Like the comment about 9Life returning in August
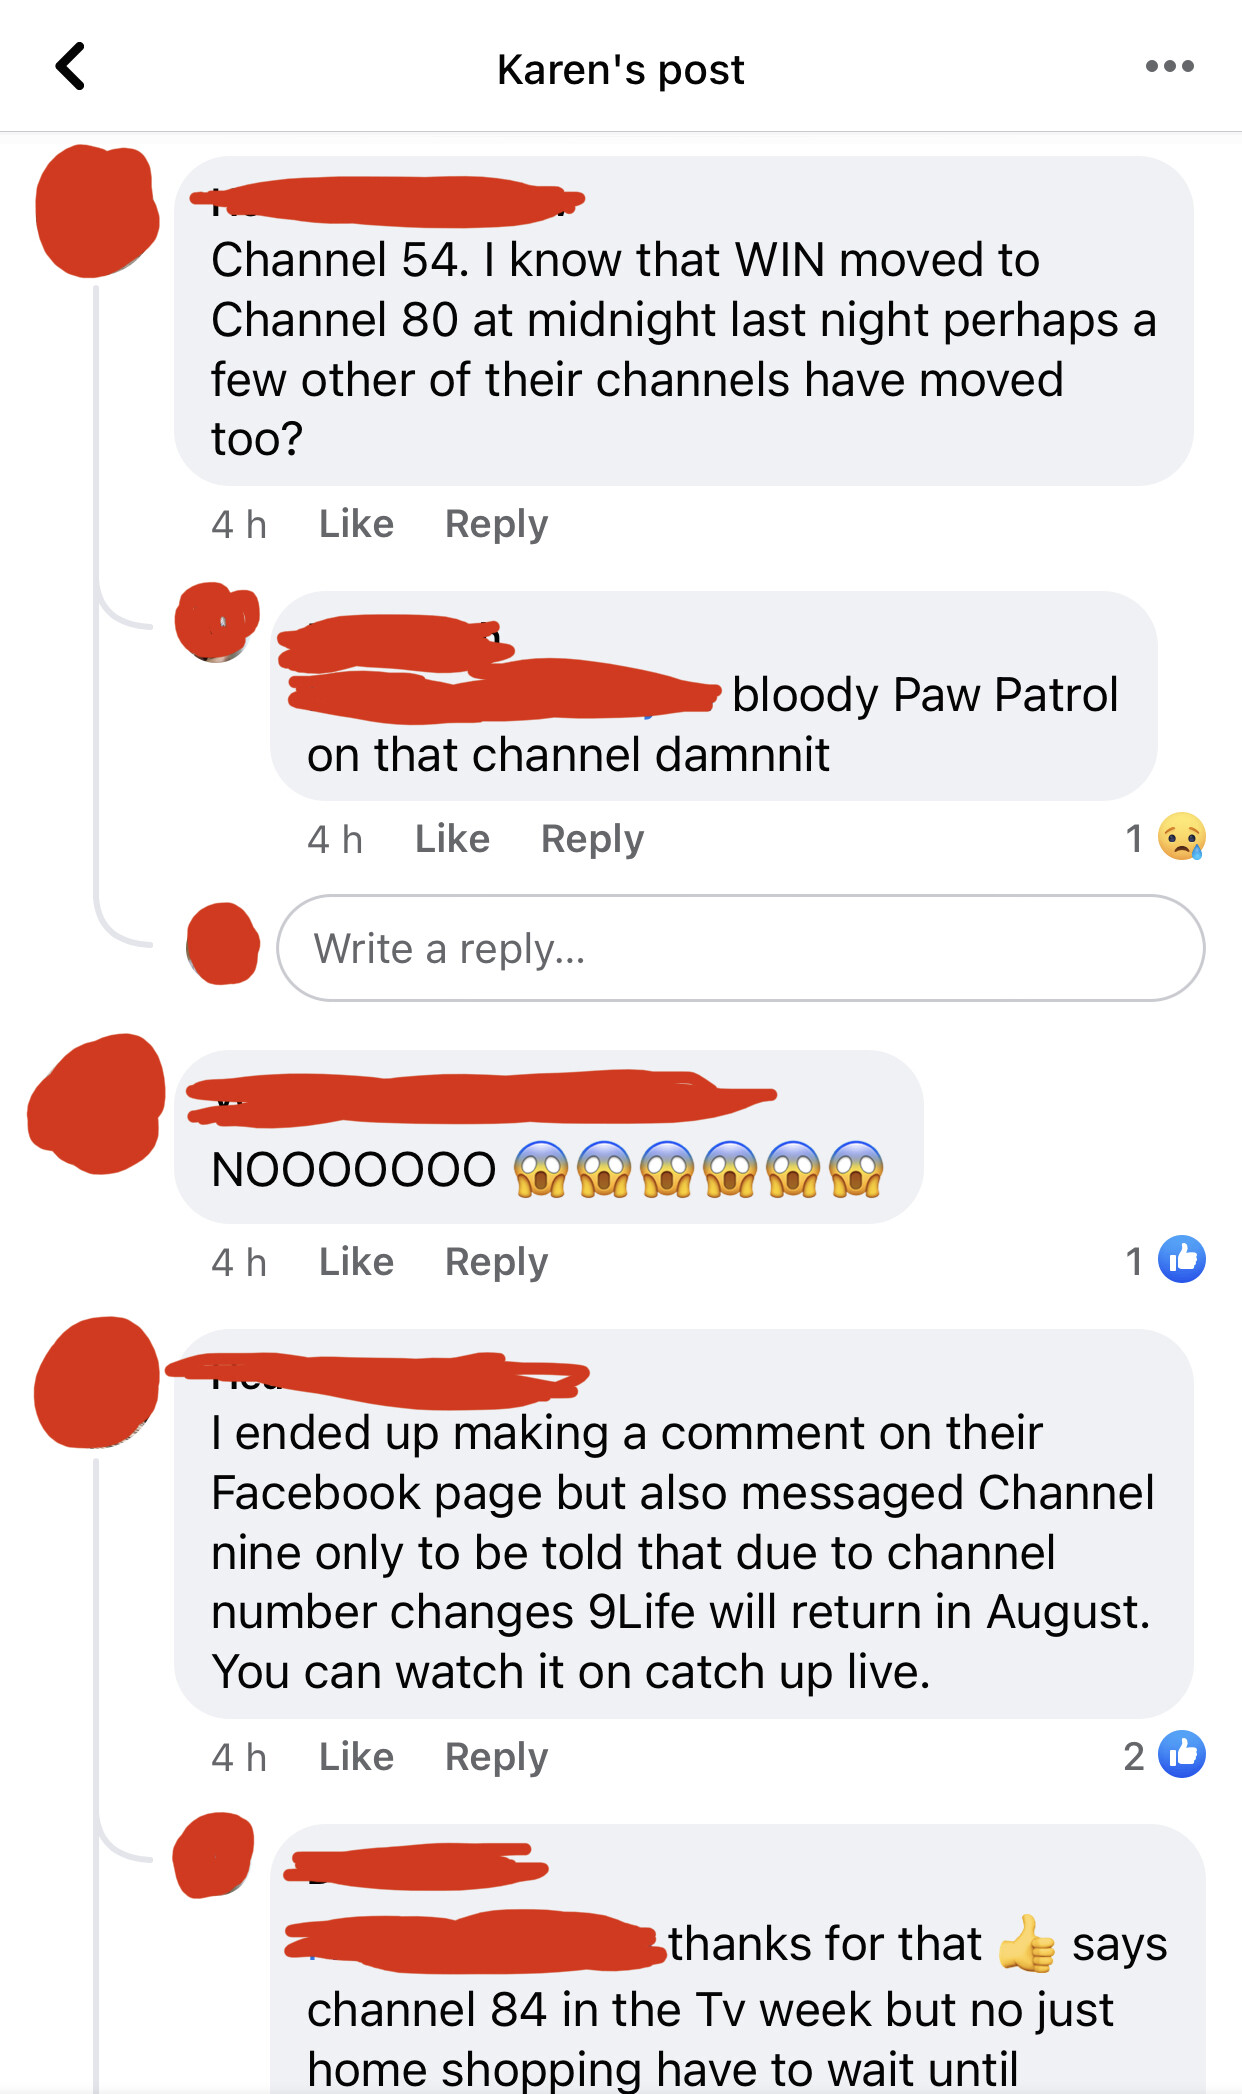Screen dimensions: 1242x2094 point(356,1757)
